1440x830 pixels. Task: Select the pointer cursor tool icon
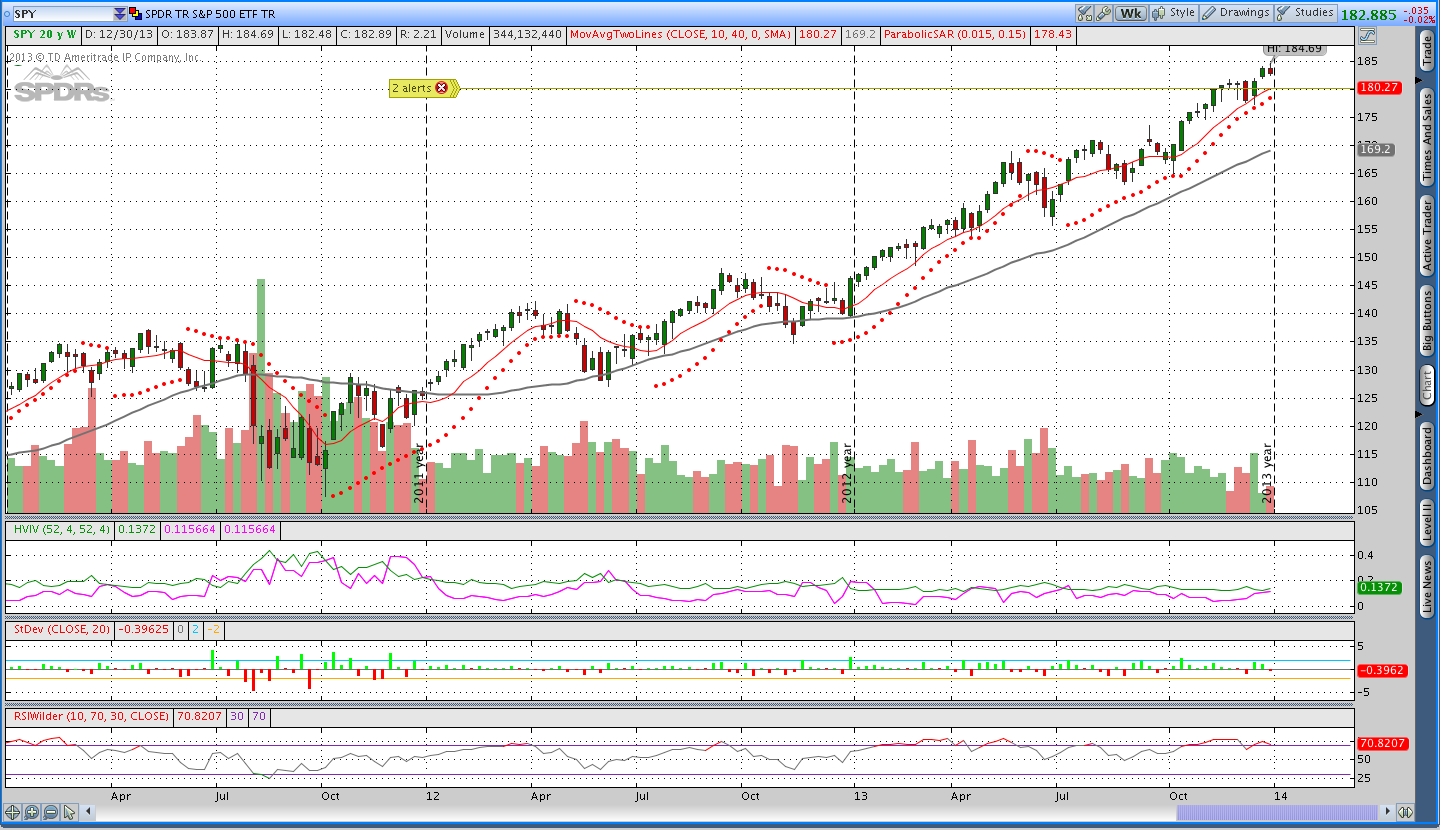(71, 812)
